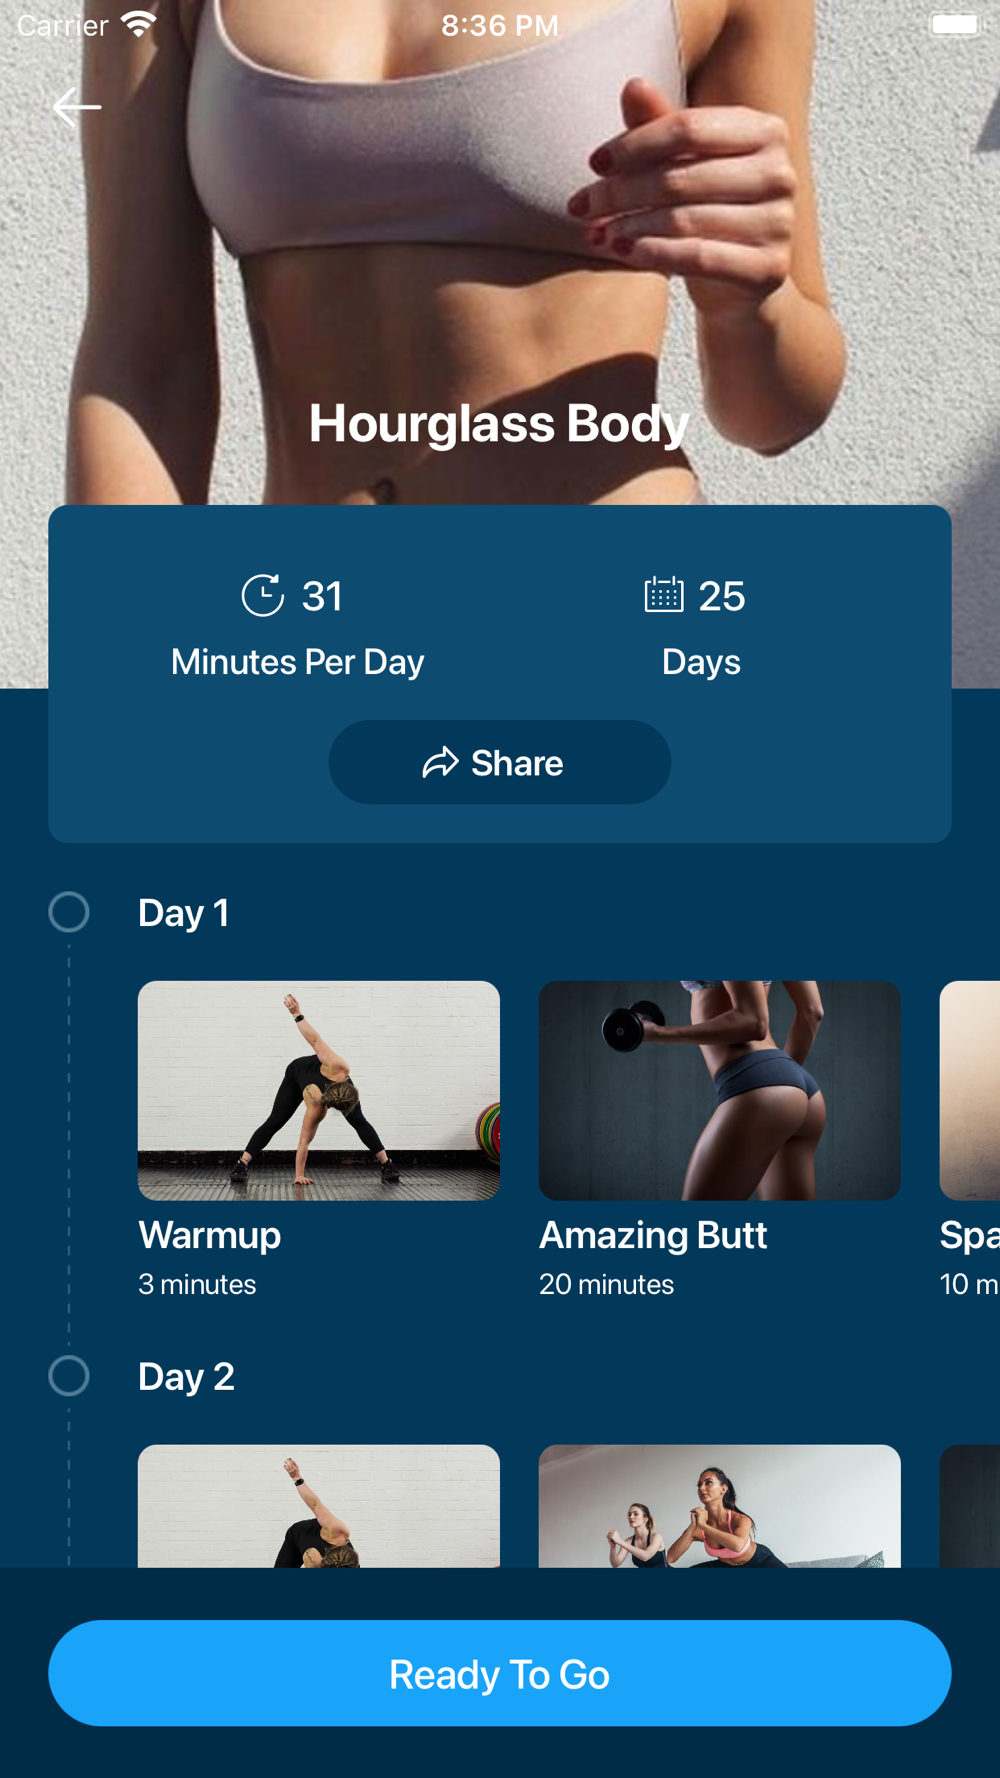Screen dimensions: 1000x1778
Task: Click the calendar icon beside 25
Action: [x=664, y=594]
